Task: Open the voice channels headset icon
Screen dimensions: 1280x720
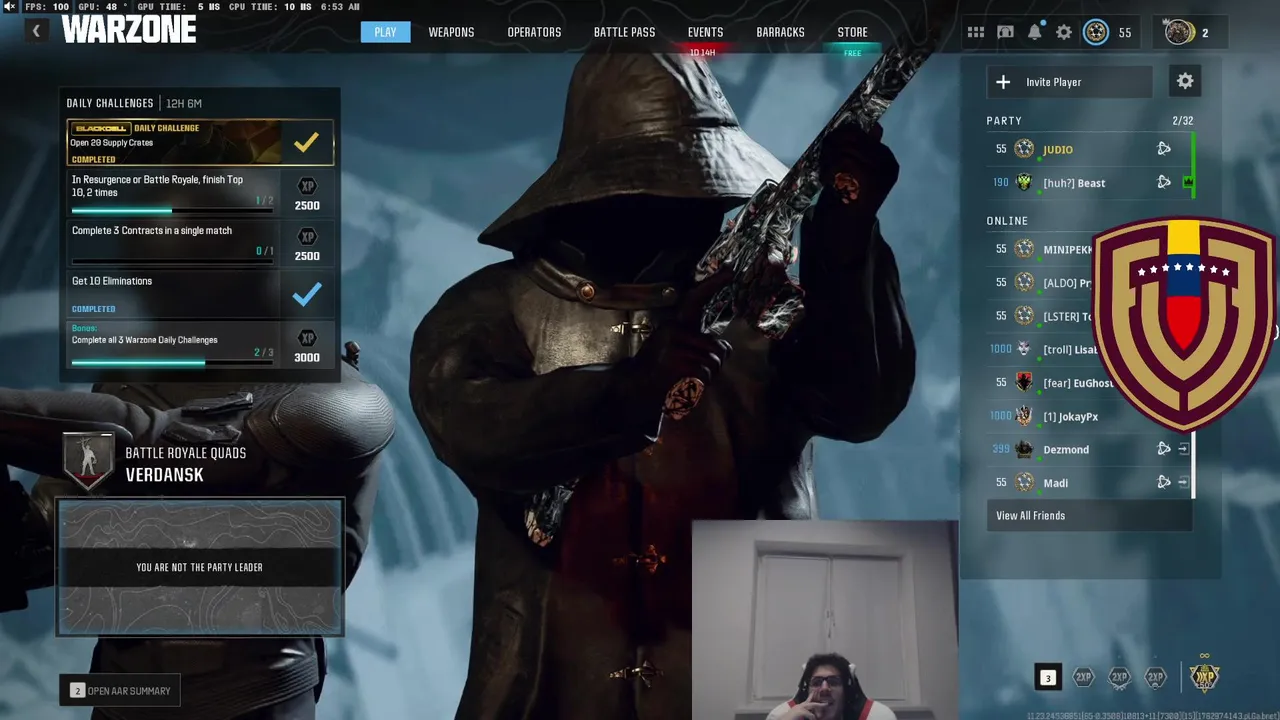Action: (1005, 32)
